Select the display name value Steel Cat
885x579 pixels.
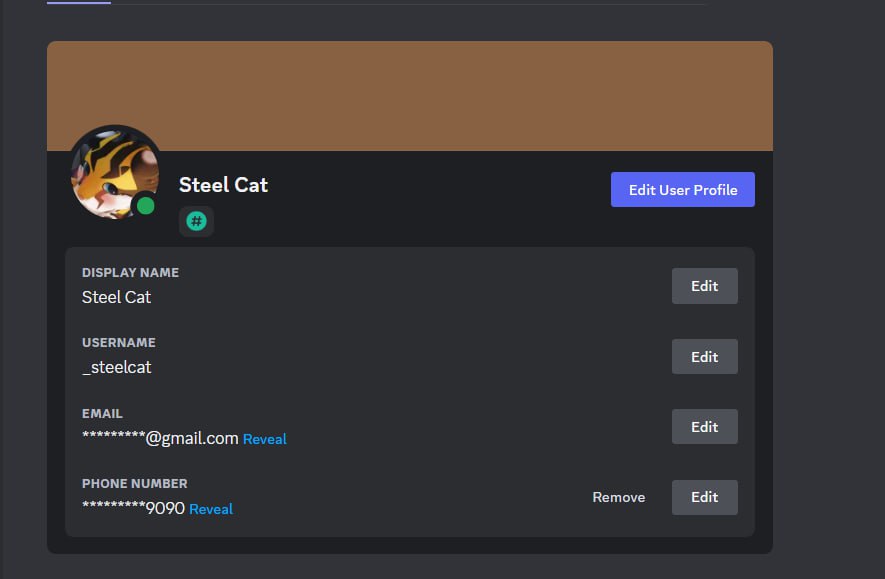point(117,297)
